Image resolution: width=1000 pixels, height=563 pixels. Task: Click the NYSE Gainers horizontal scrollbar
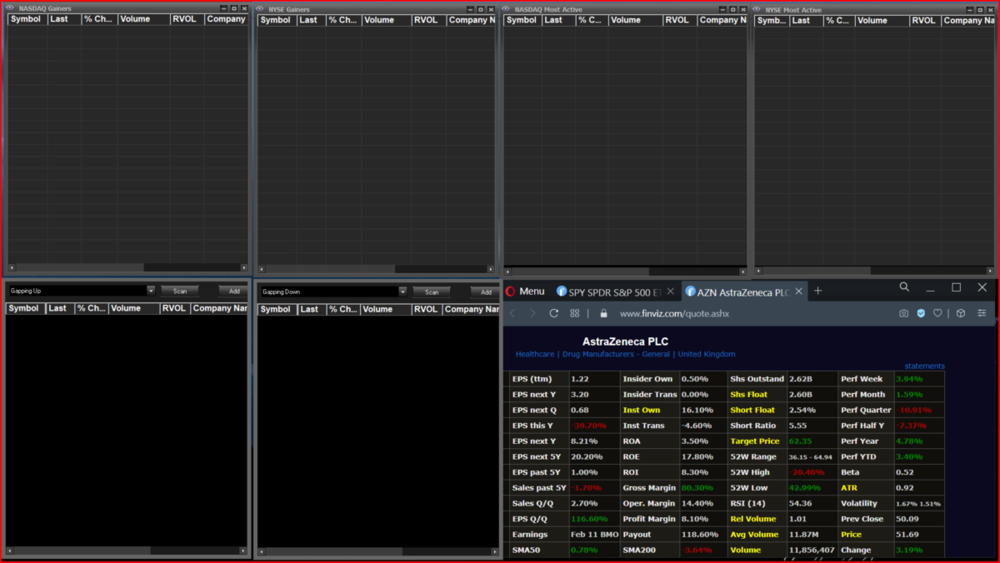pos(376,269)
